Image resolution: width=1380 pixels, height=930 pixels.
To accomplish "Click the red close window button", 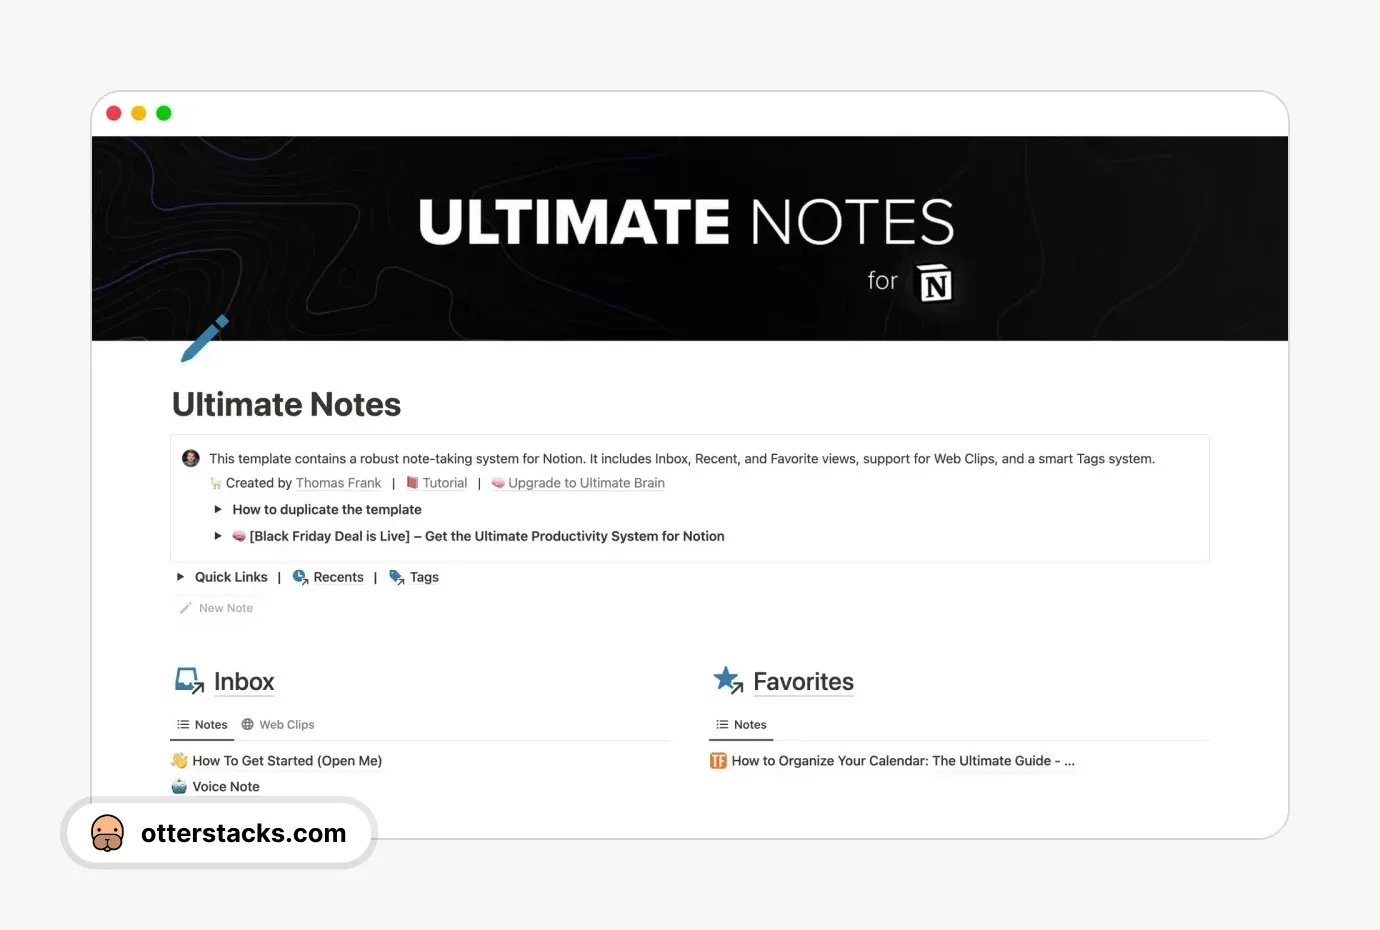I will tap(114, 113).
